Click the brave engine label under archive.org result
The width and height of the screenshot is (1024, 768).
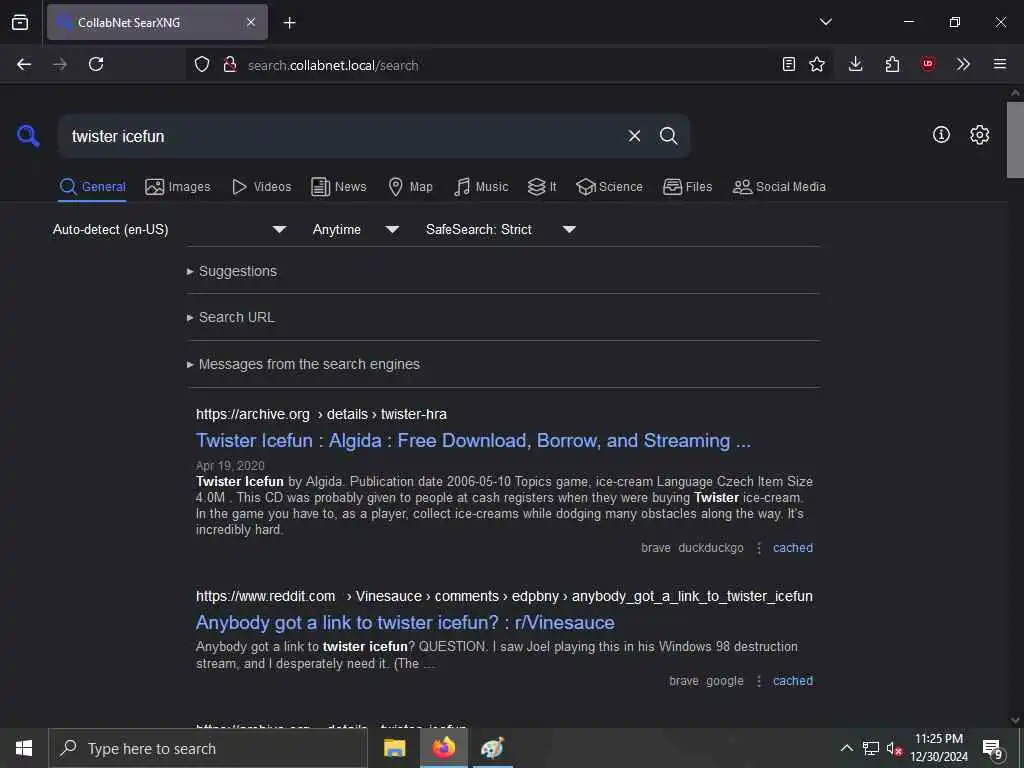click(x=656, y=548)
